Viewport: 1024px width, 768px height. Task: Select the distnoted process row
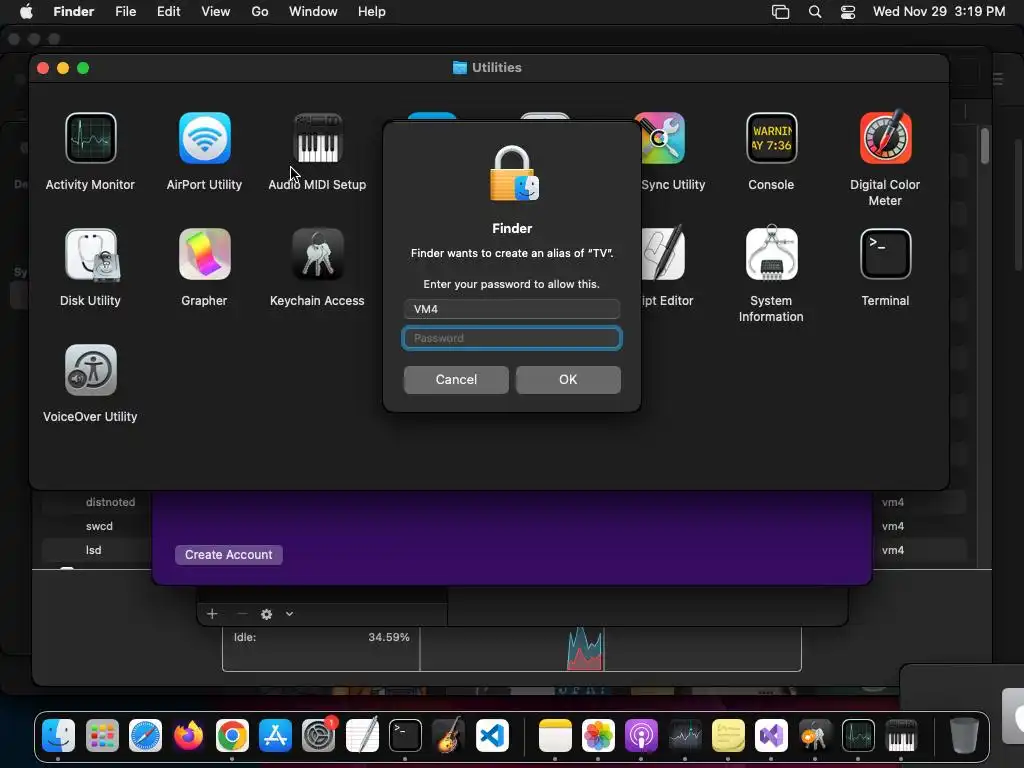[x=110, y=502]
